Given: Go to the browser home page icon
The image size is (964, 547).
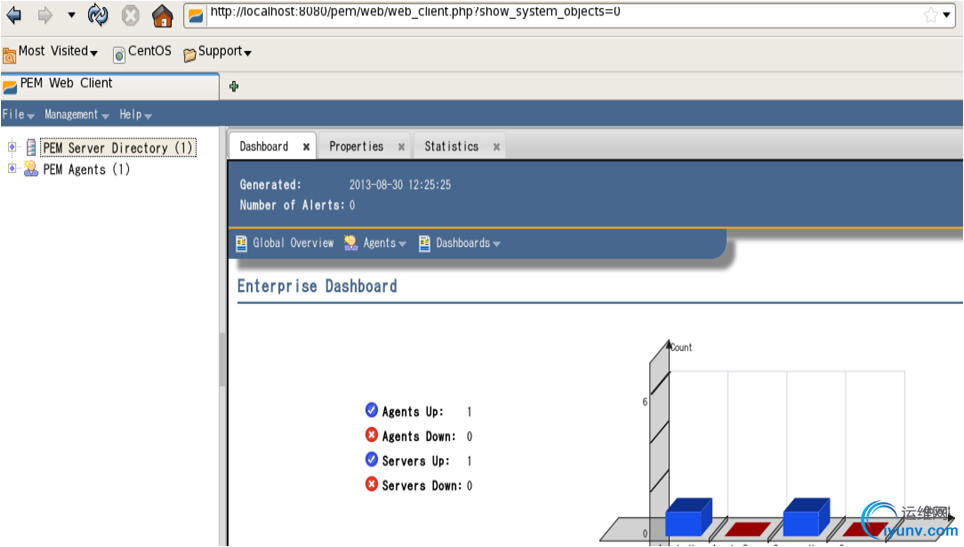Looking at the screenshot, I should (162, 15).
